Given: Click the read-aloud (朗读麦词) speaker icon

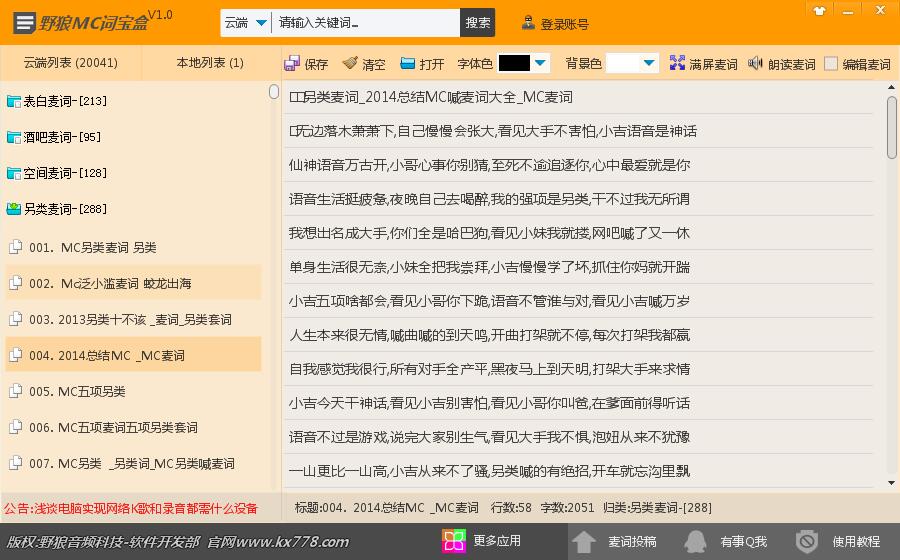Looking at the screenshot, I should tap(756, 64).
